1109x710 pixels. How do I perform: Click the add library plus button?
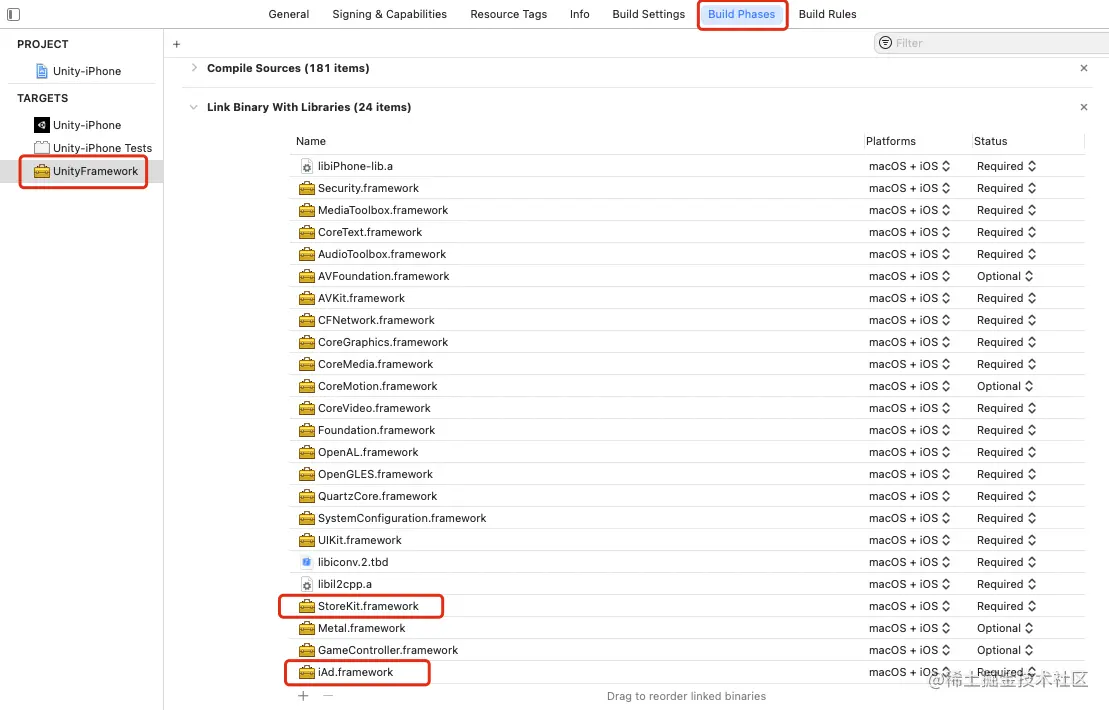(303, 696)
